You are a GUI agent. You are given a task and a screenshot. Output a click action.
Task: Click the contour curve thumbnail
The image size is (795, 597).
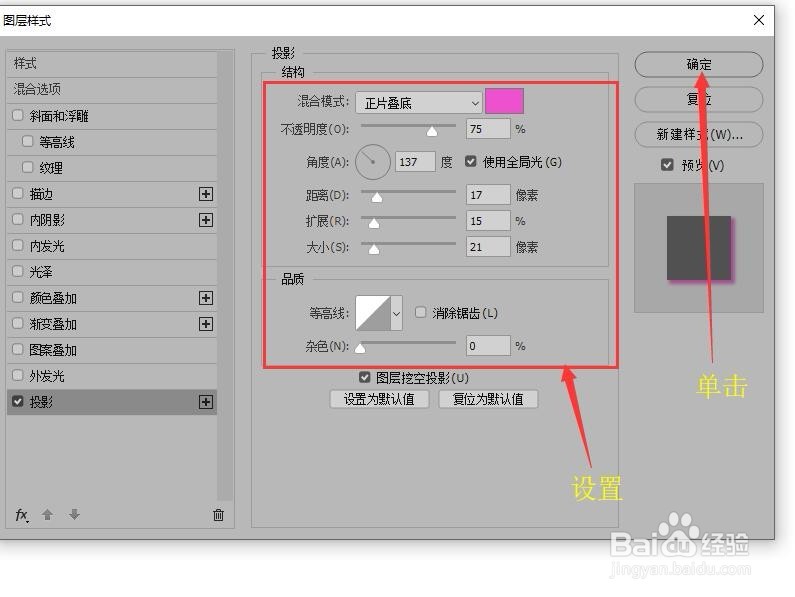(373, 313)
